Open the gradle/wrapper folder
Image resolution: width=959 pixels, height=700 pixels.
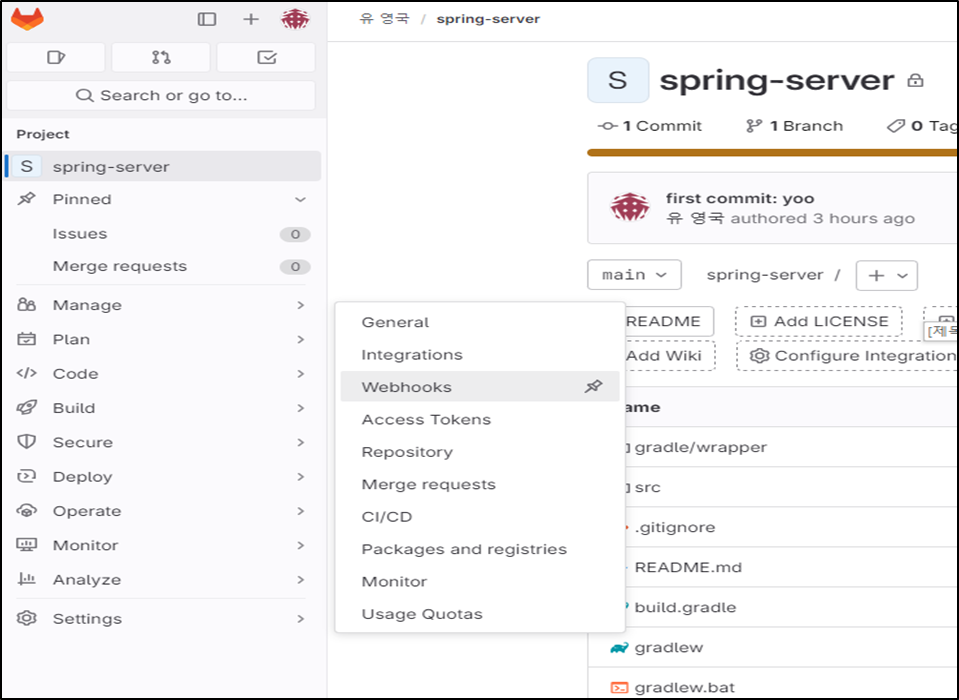pyautogui.click(x=700, y=447)
